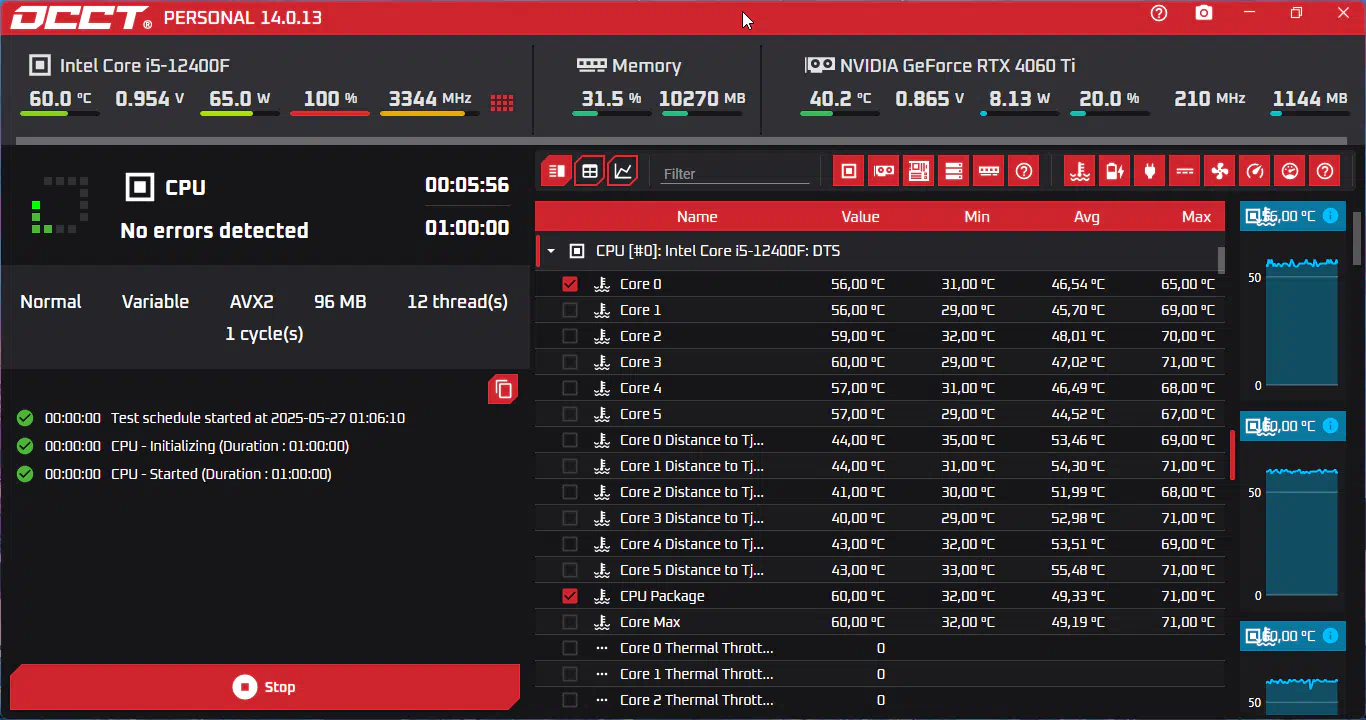Filter sensors by current icon beside the fan
This screenshot has width=1366, height=720.
[1185, 171]
